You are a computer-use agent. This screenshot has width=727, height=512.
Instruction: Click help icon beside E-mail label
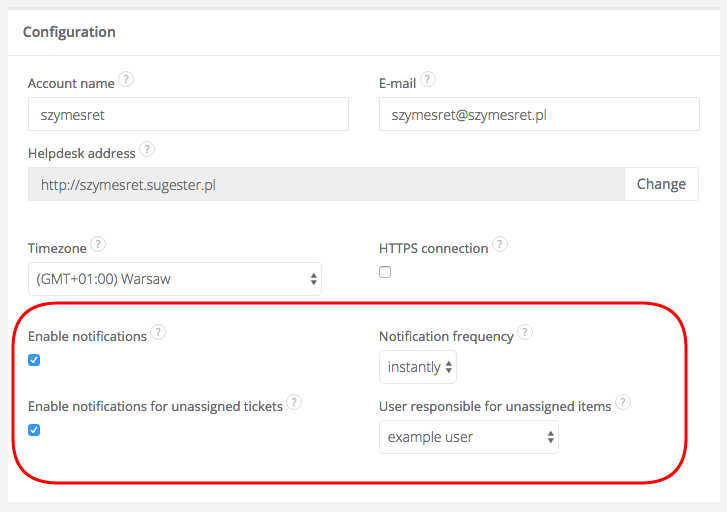(x=428, y=80)
